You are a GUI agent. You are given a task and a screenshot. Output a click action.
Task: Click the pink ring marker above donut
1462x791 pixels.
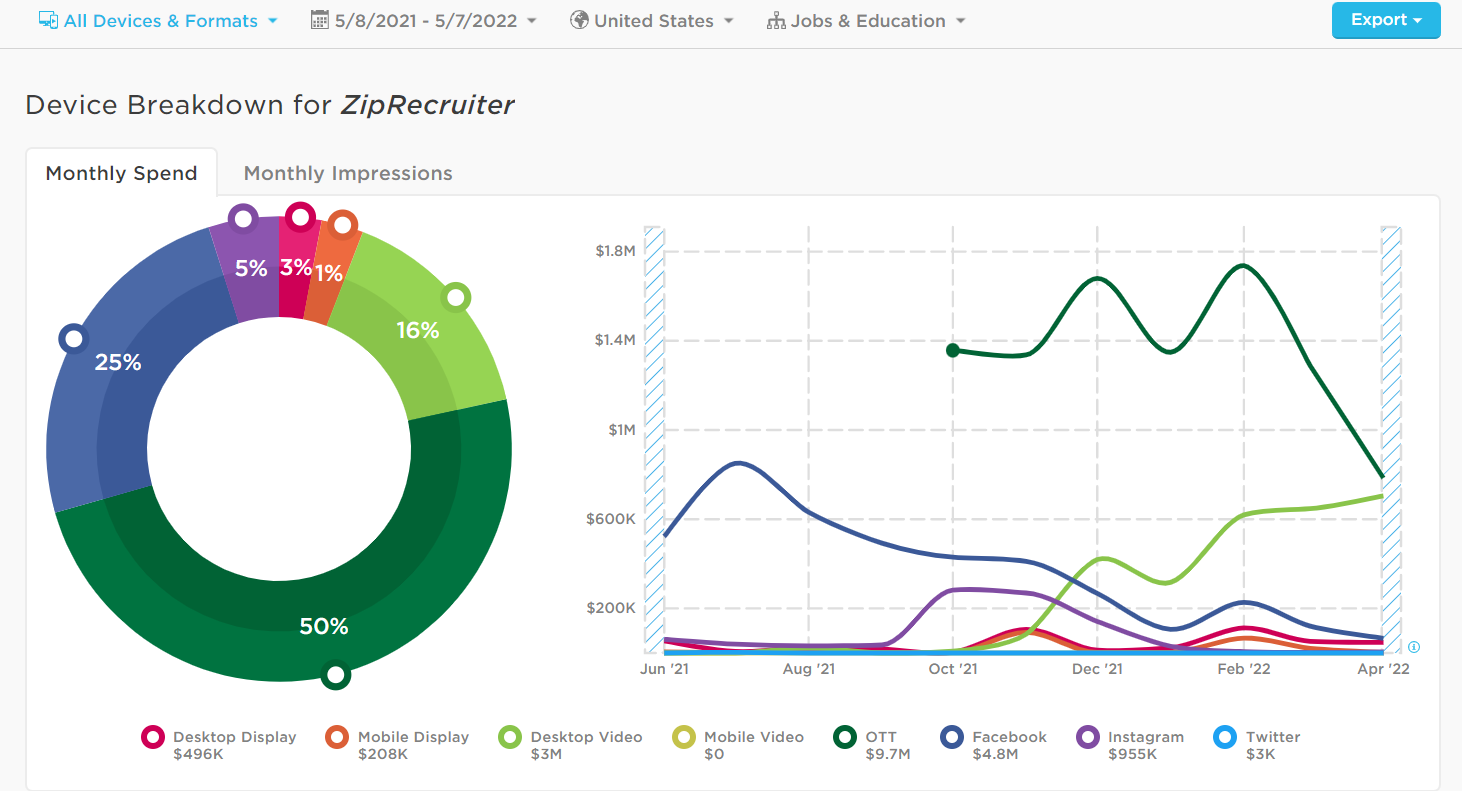pos(300,216)
